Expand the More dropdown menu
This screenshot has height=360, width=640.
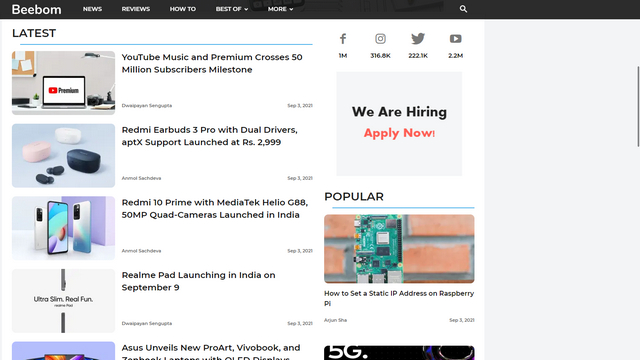280,9
